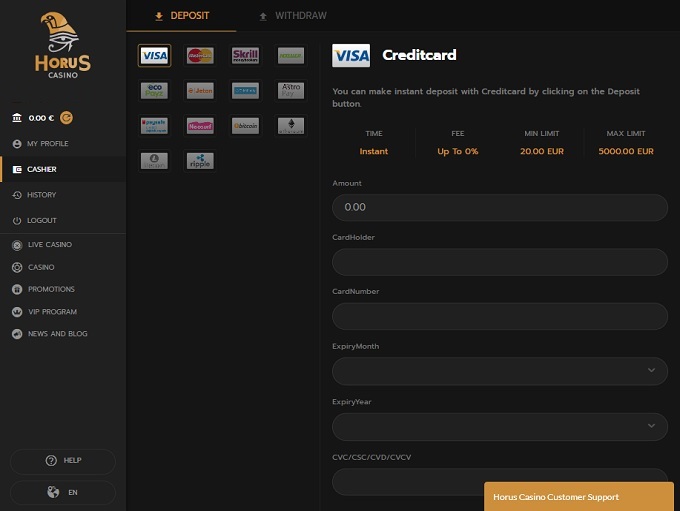
Task: Select the Bitcoin payment icon
Action: pyautogui.click(x=245, y=126)
